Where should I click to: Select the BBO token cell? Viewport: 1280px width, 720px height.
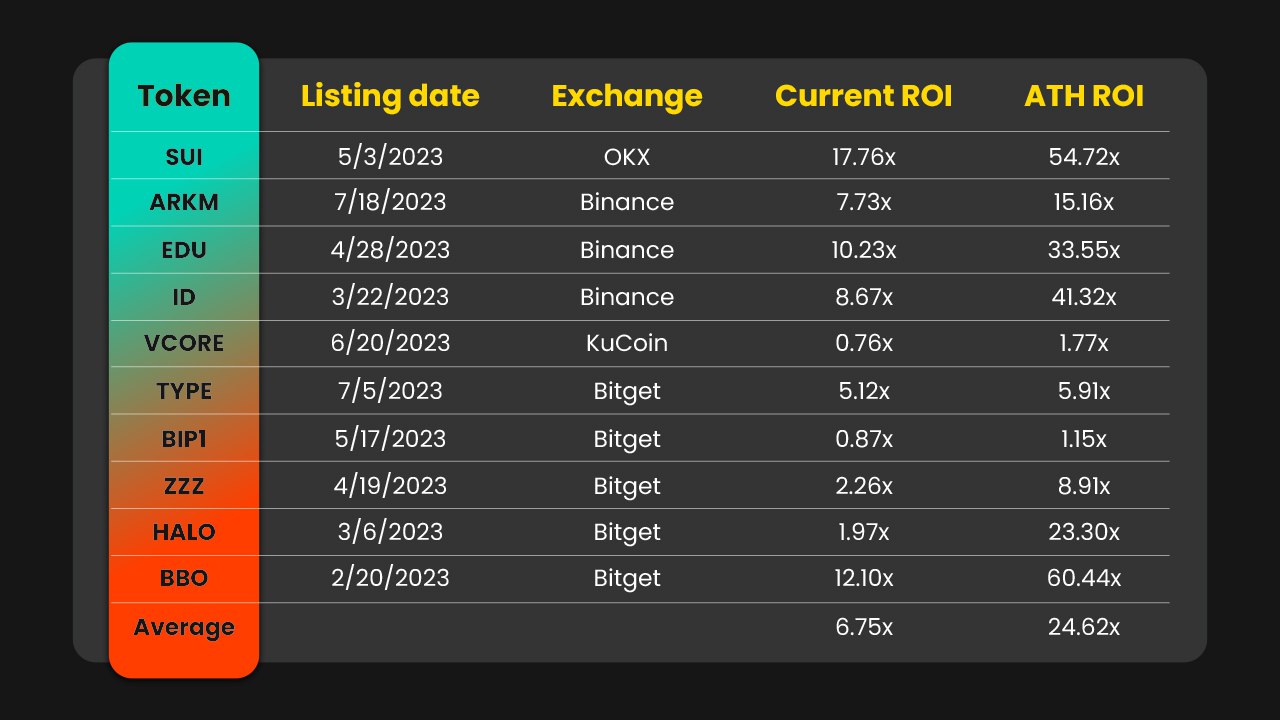tap(184, 579)
